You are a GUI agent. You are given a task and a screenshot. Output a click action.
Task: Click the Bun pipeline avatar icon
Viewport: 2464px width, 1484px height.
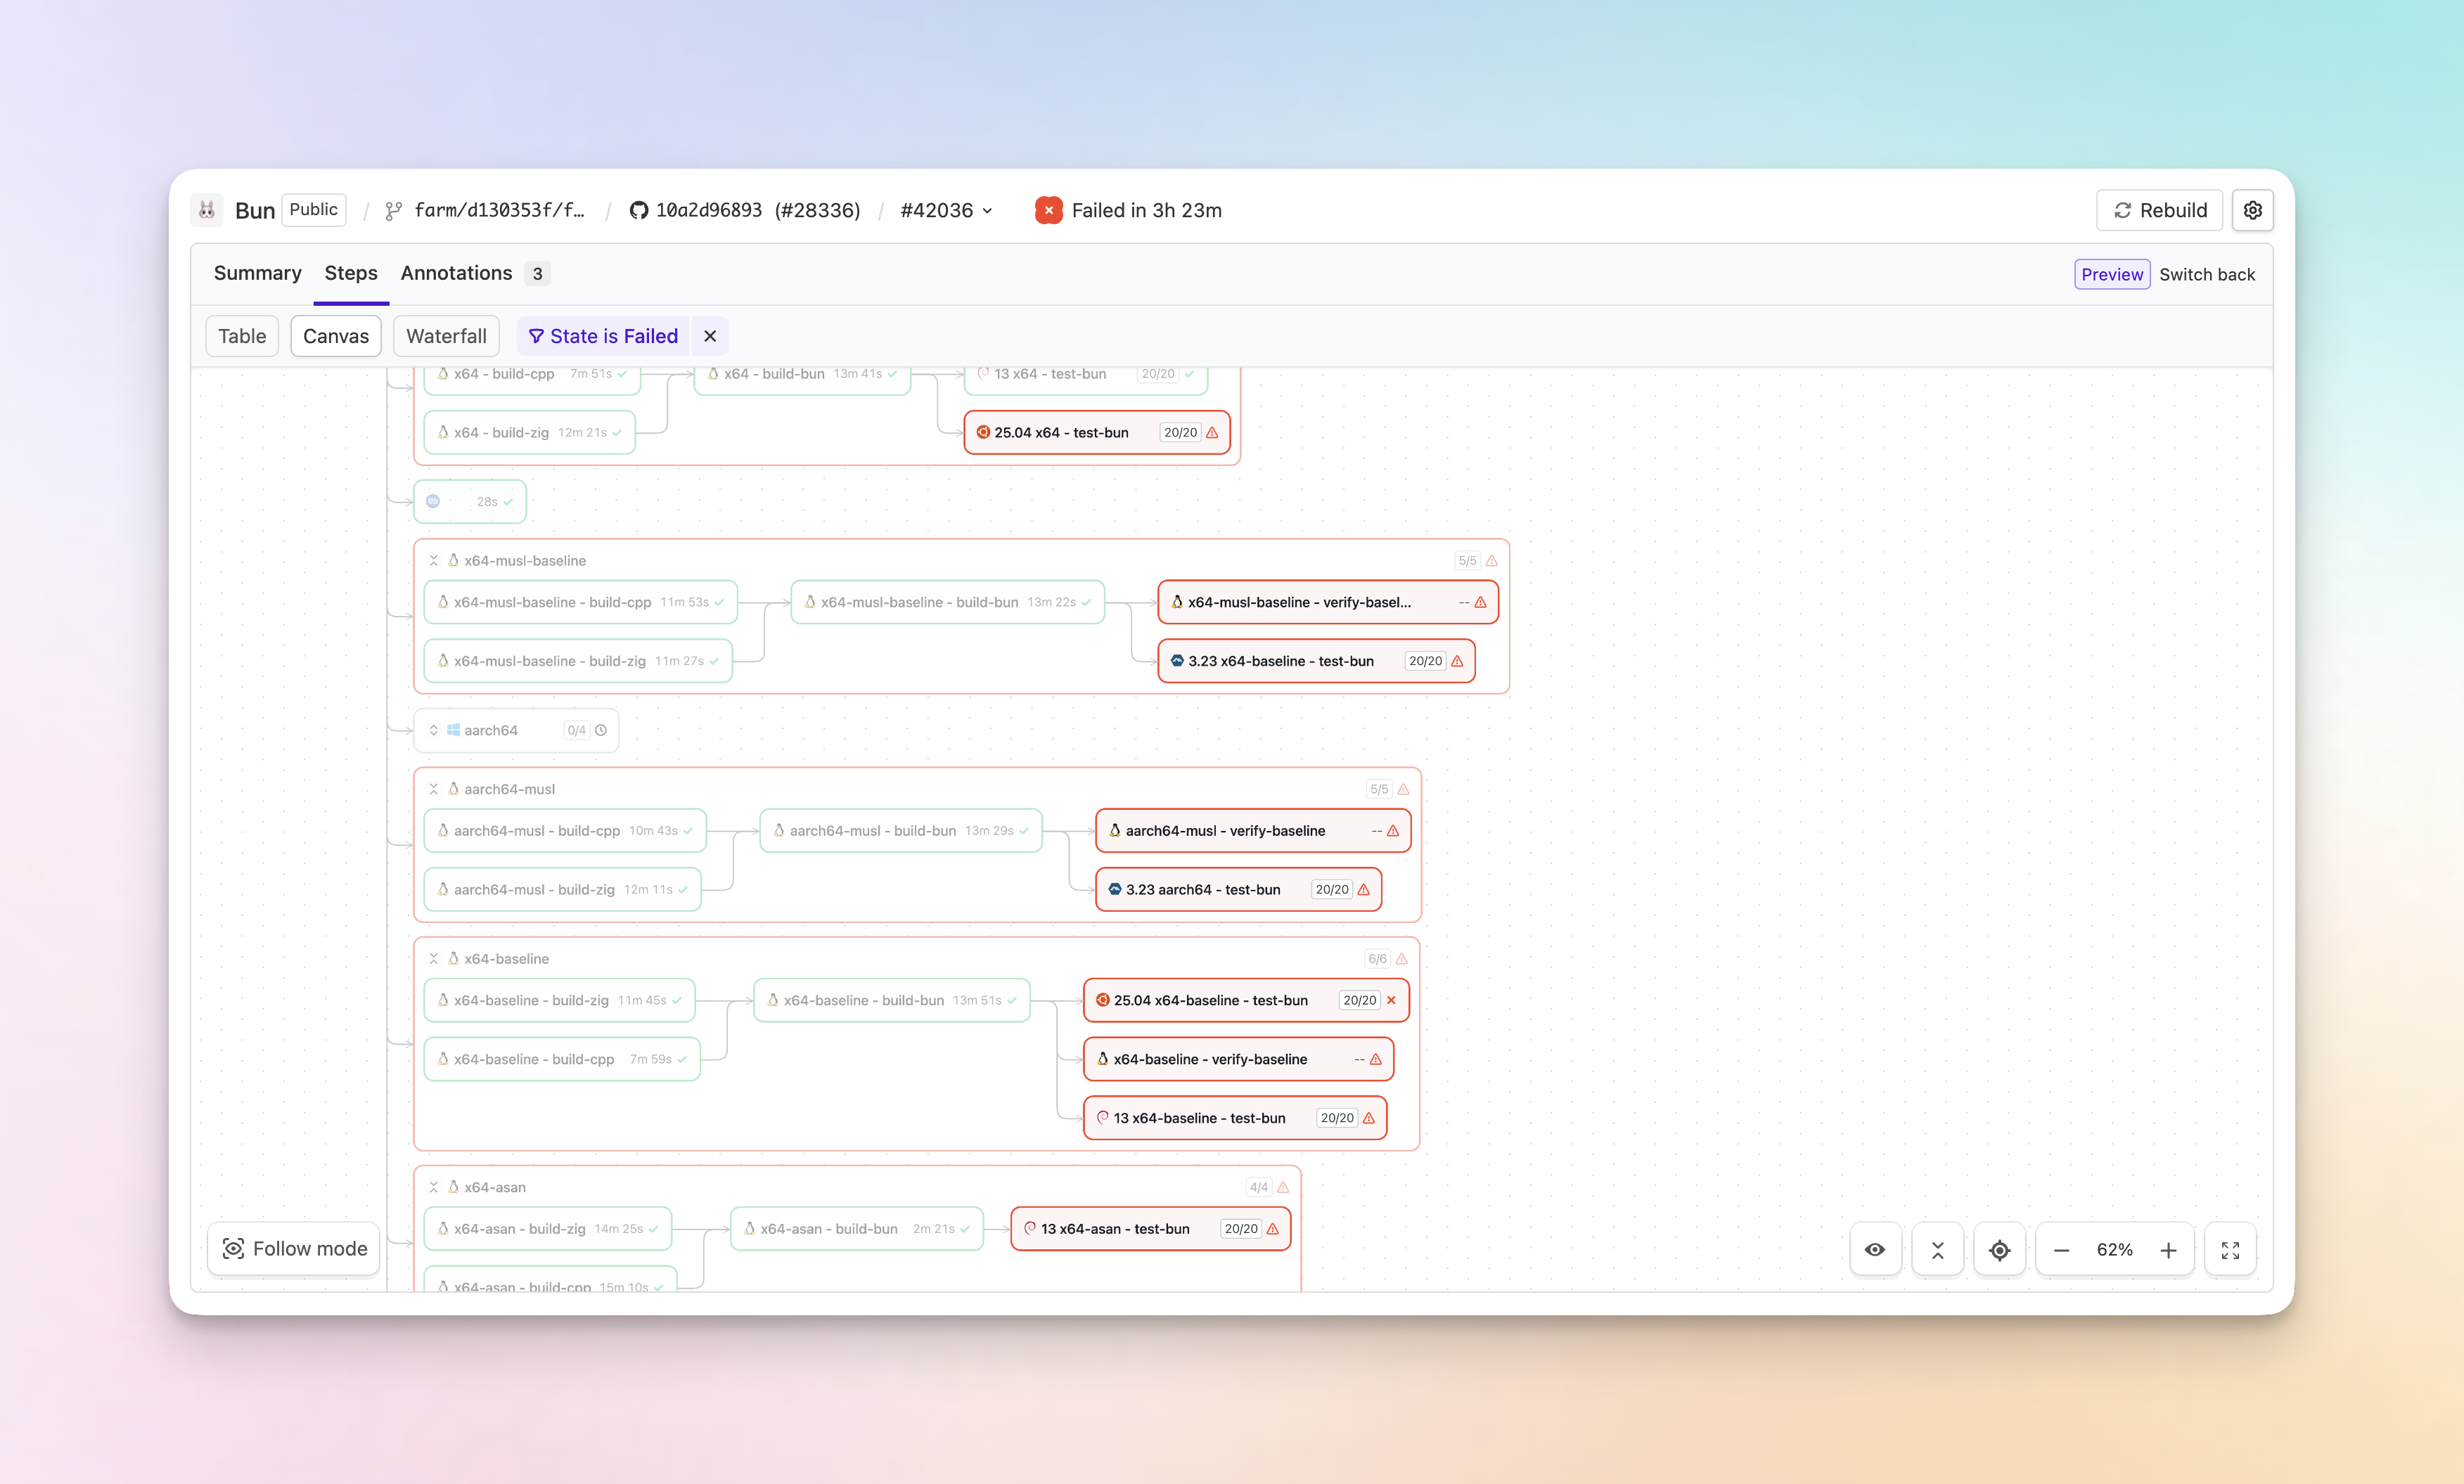point(207,210)
